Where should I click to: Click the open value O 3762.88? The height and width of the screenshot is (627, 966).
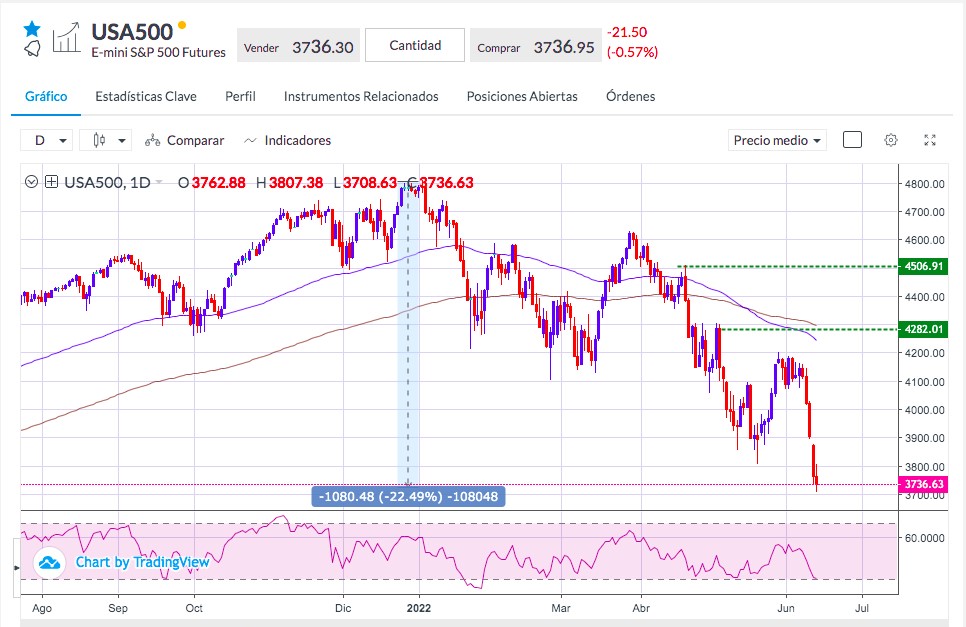[211, 182]
